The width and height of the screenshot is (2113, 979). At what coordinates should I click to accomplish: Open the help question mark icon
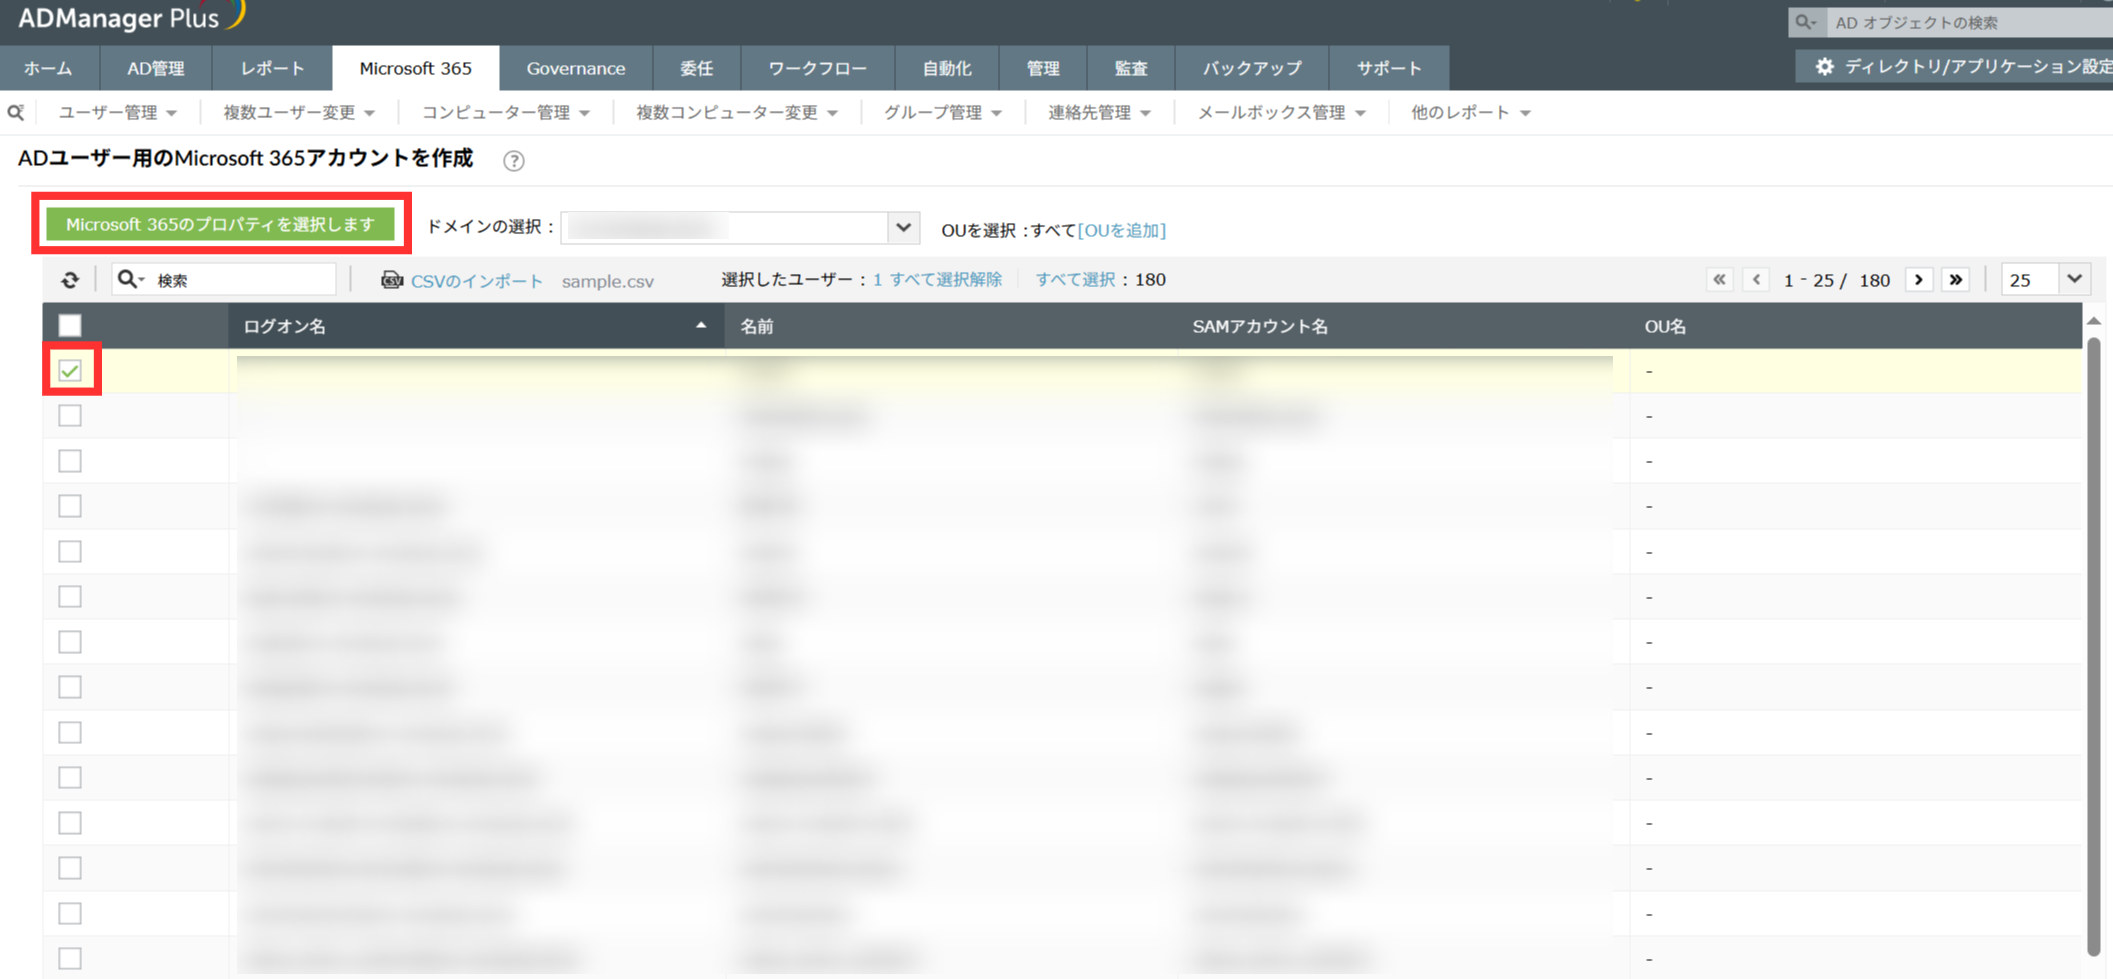tap(514, 161)
